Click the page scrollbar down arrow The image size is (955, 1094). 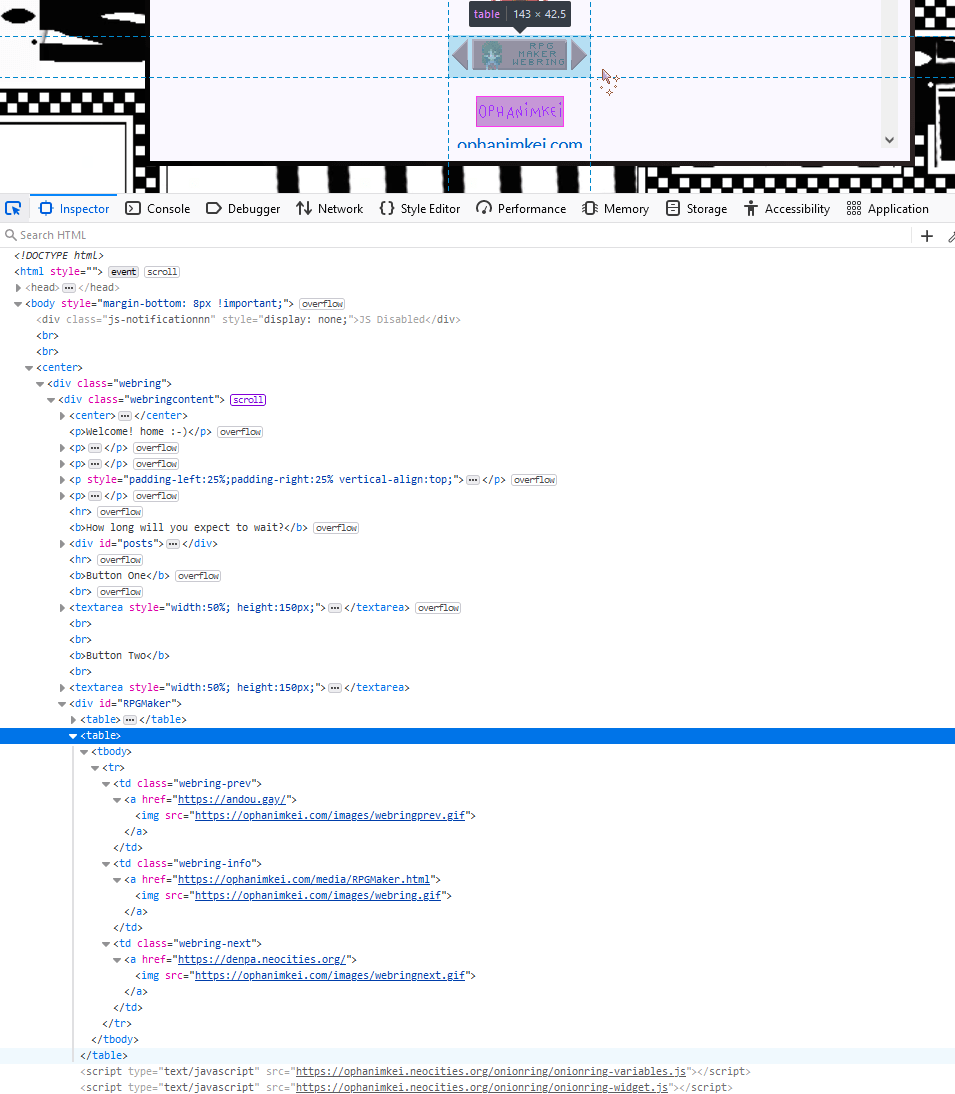coord(889,141)
